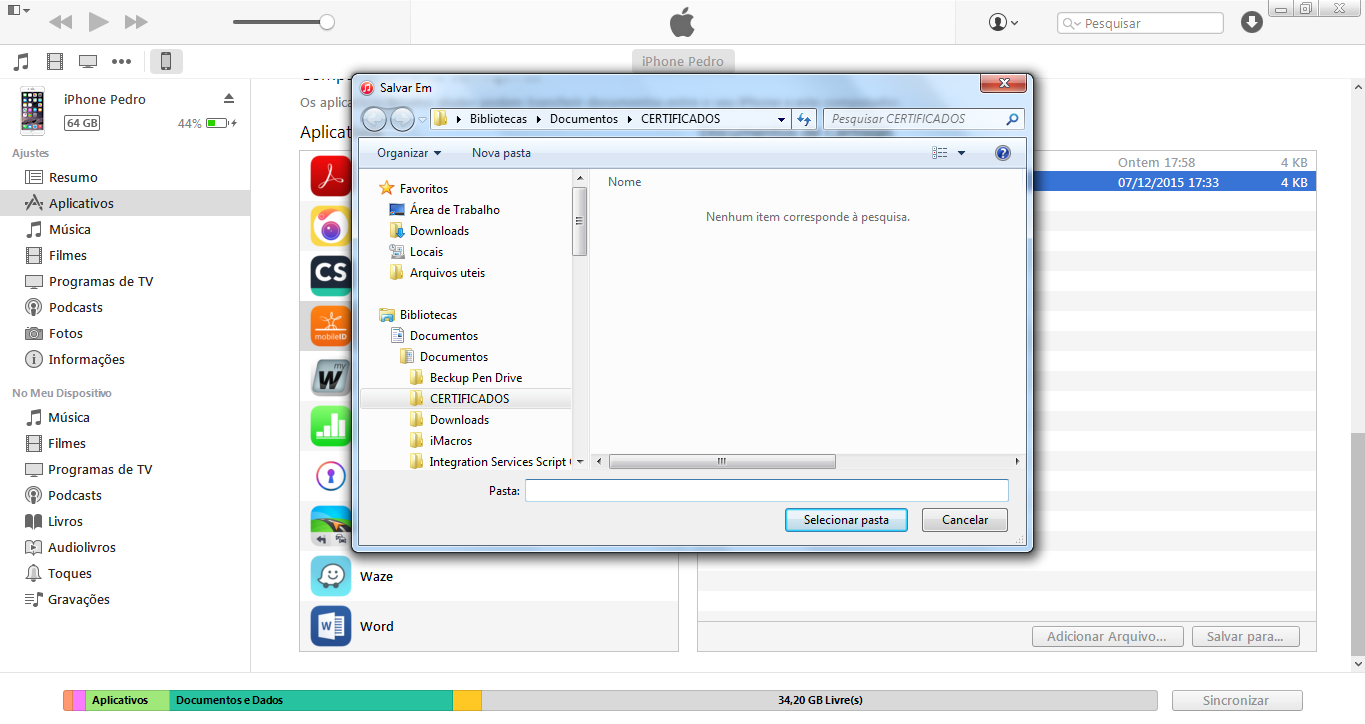Adjust the iTunes volume slider knob
The height and width of the screenshot is (724, 1365).
coord(327,22)
